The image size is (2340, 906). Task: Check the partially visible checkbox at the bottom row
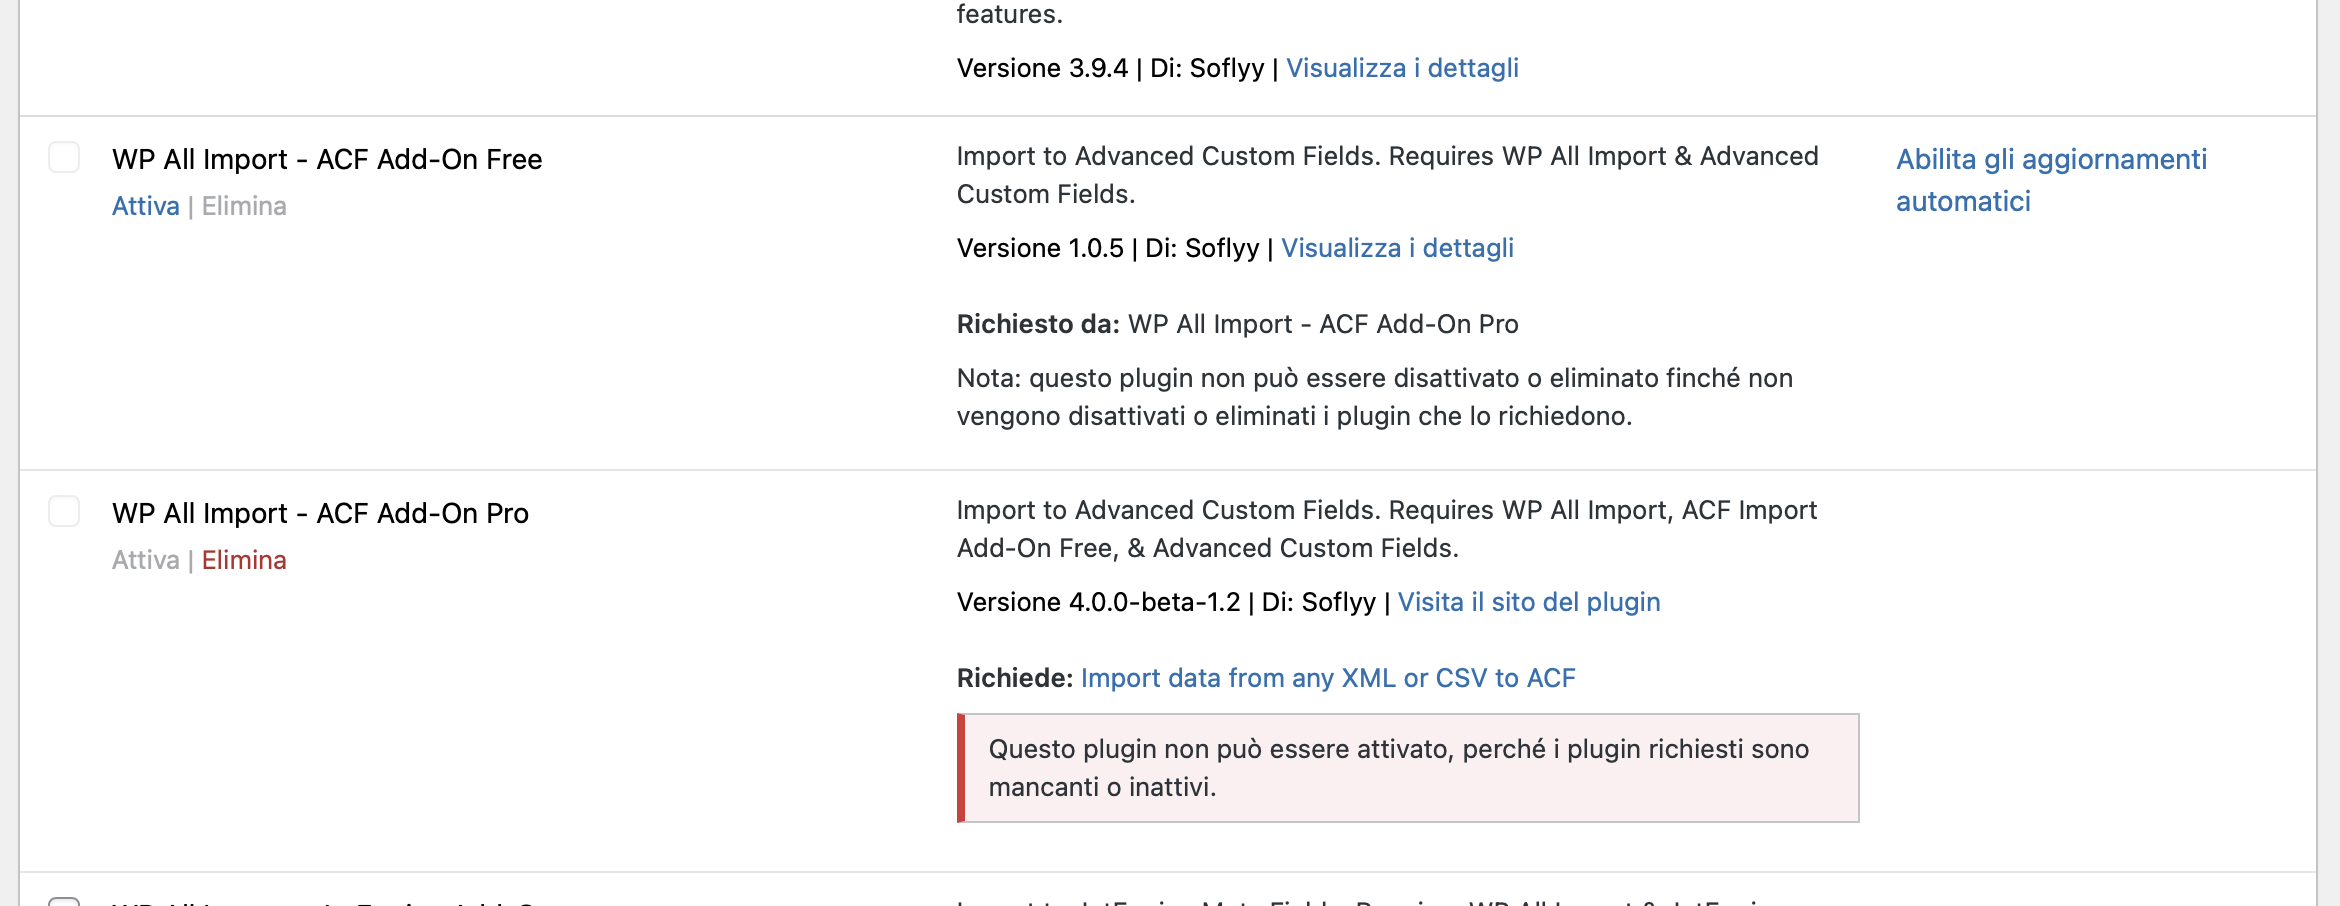[x=64, y=902]
